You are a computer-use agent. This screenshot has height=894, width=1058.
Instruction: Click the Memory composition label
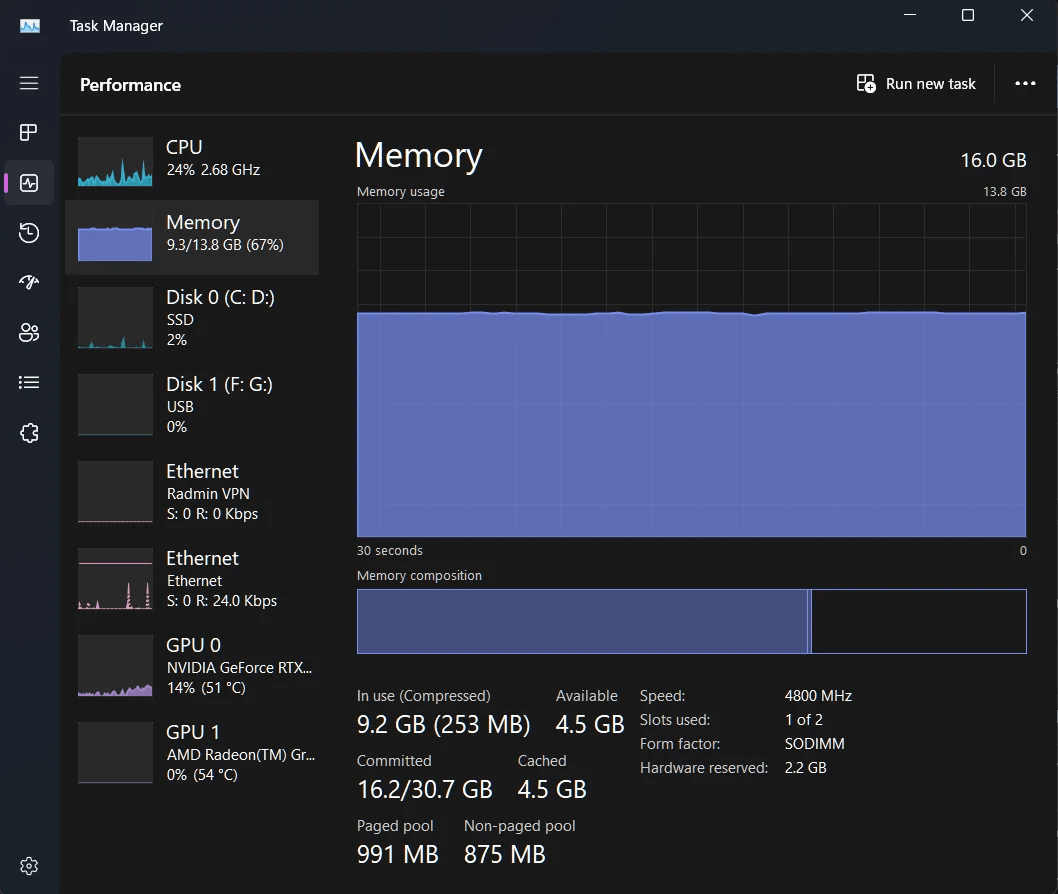[x=419, y=576]
